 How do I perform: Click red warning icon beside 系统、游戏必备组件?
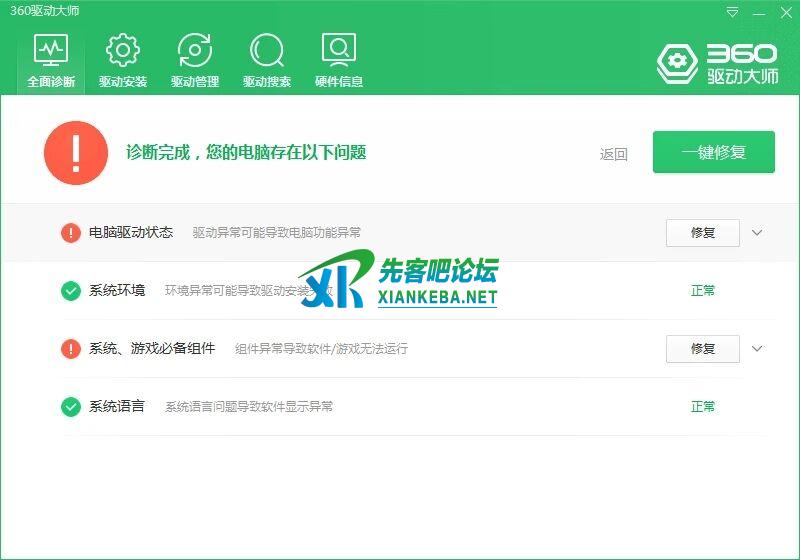coord(71,349)
